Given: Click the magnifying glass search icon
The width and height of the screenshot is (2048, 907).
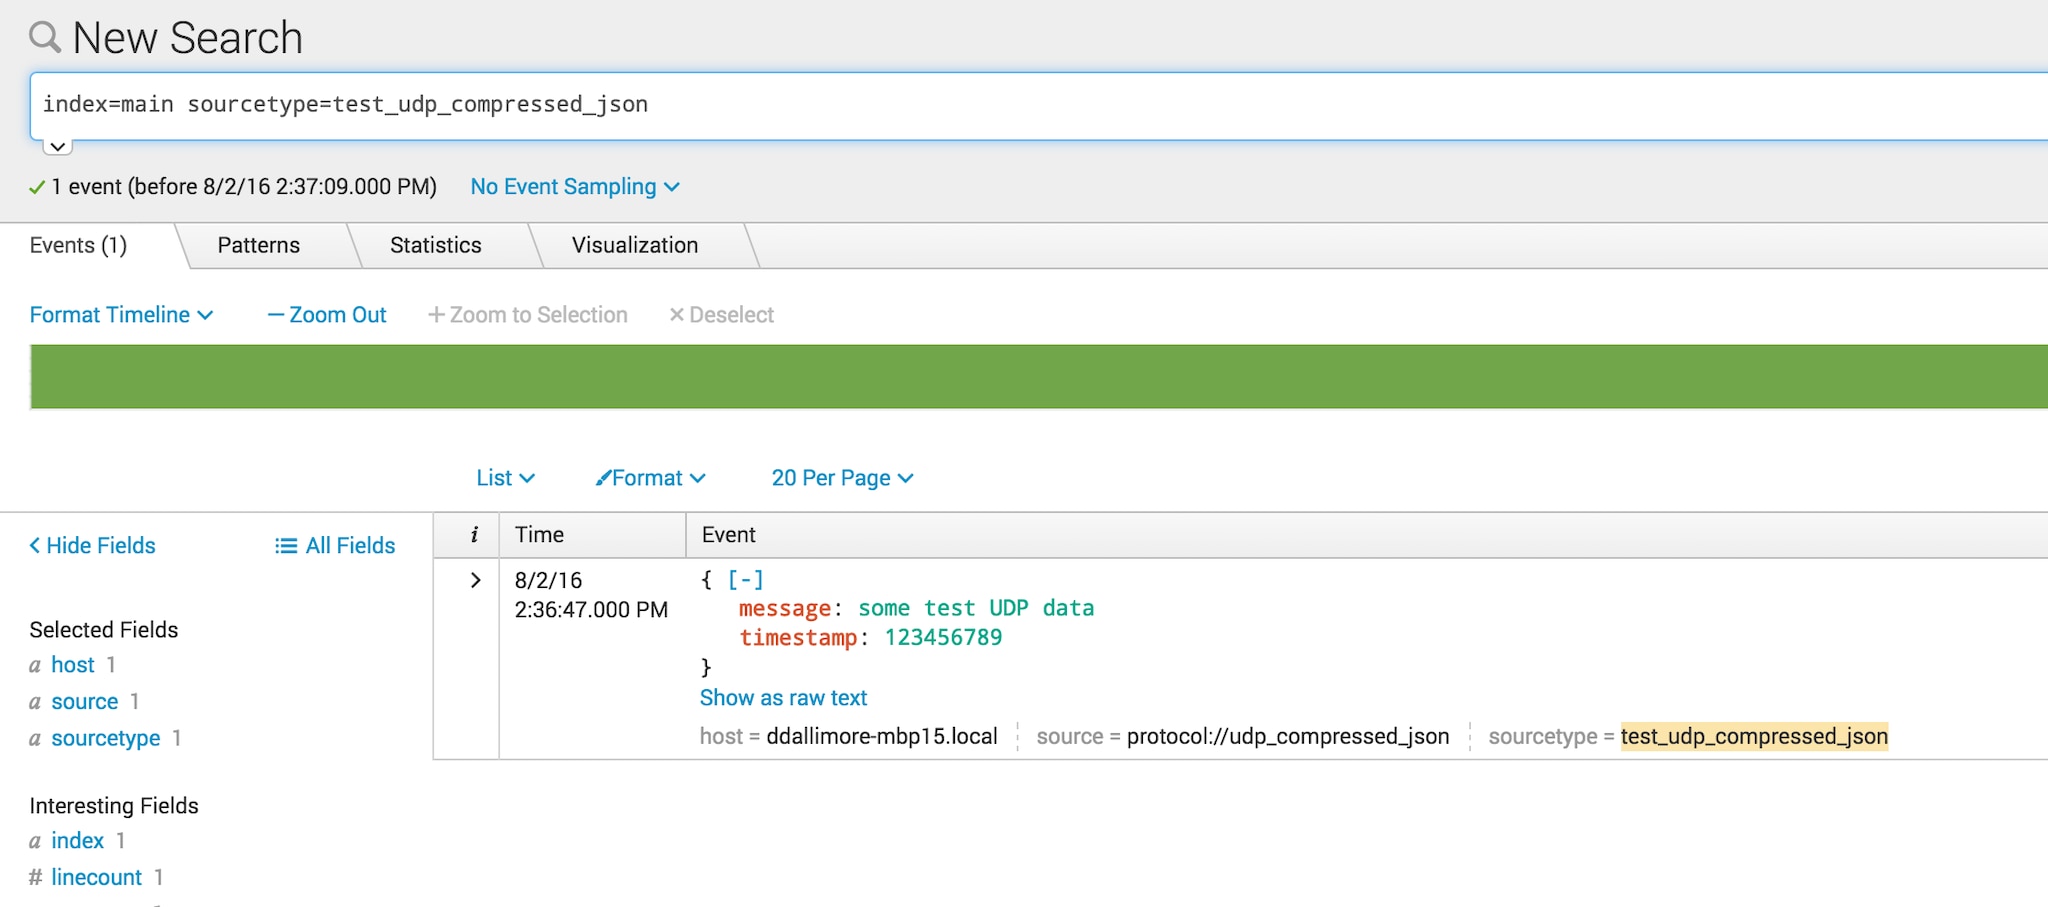Looking at the screenshot, I should coord(45,38).
